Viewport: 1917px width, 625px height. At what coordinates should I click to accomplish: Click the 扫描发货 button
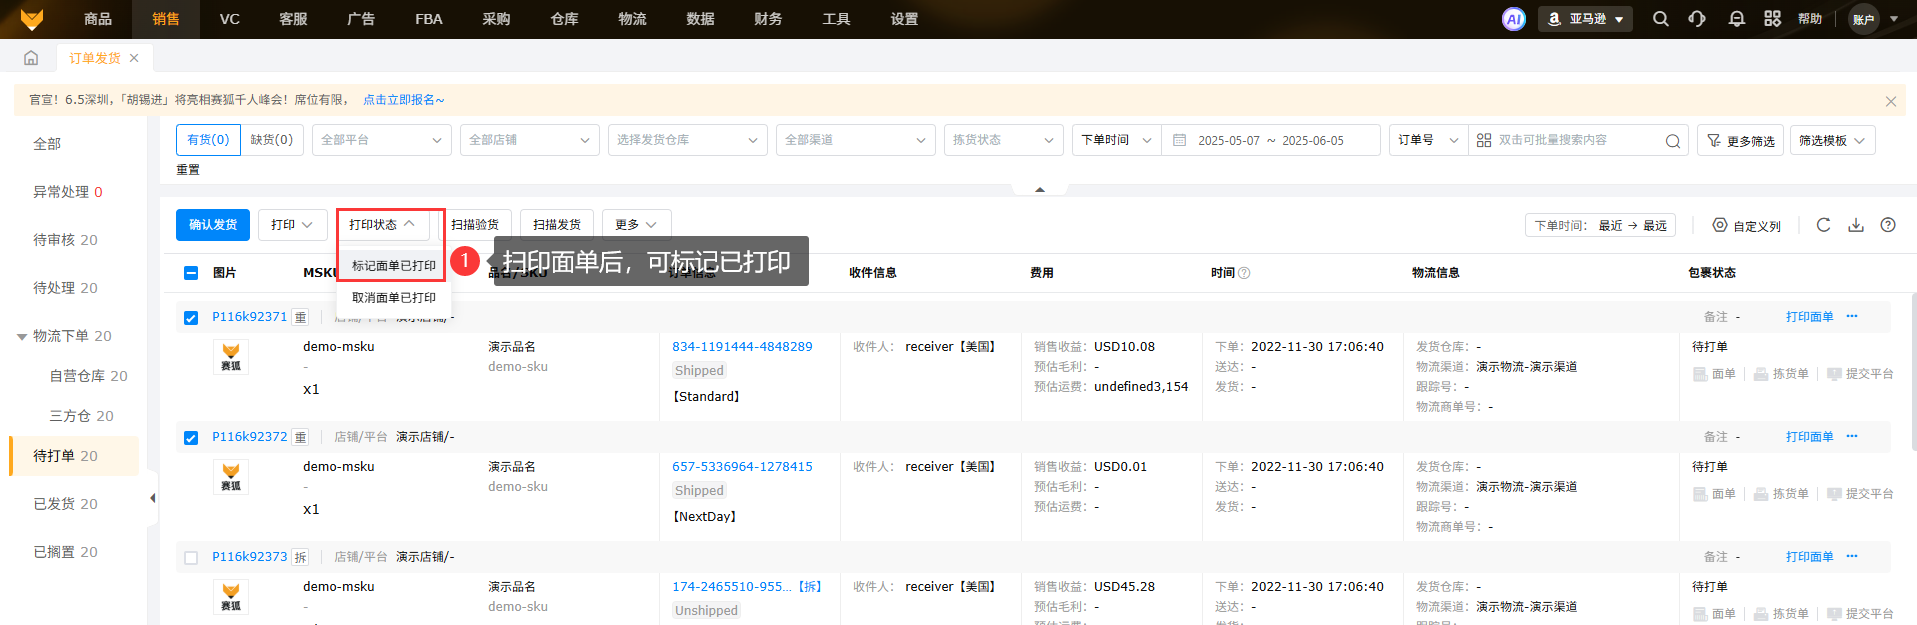557,225
